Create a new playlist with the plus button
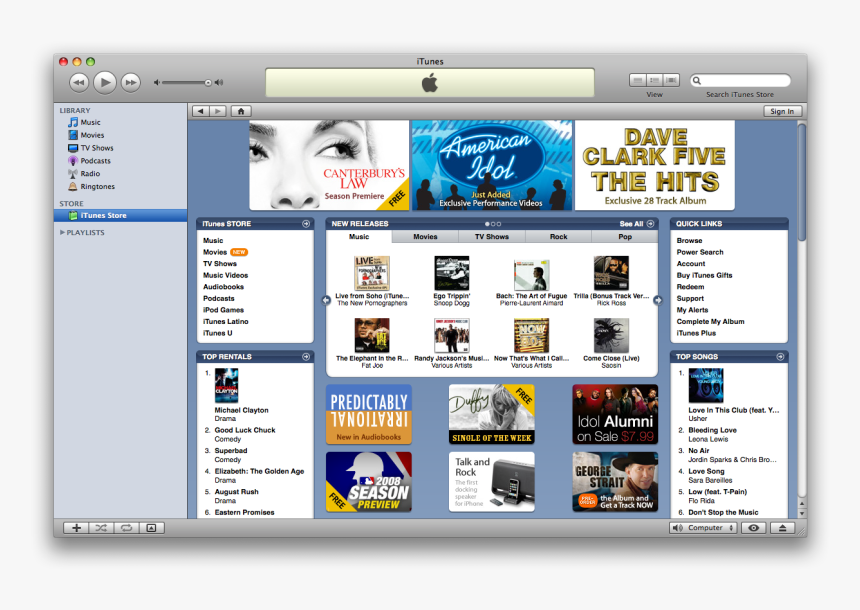The width and height of the screenshot is (860, 610). tap(77, 527)
